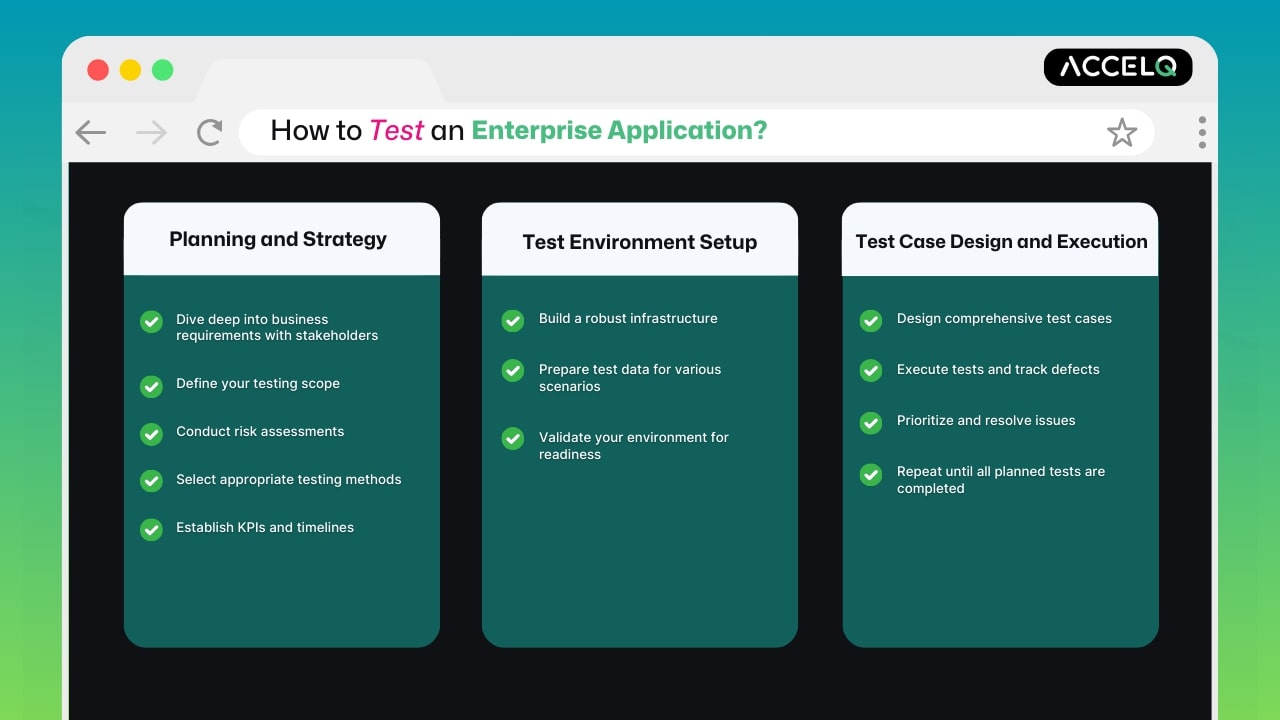Click the ACCELQ logo
The height and width of the screenshot is (720, 1280).
1118,67
